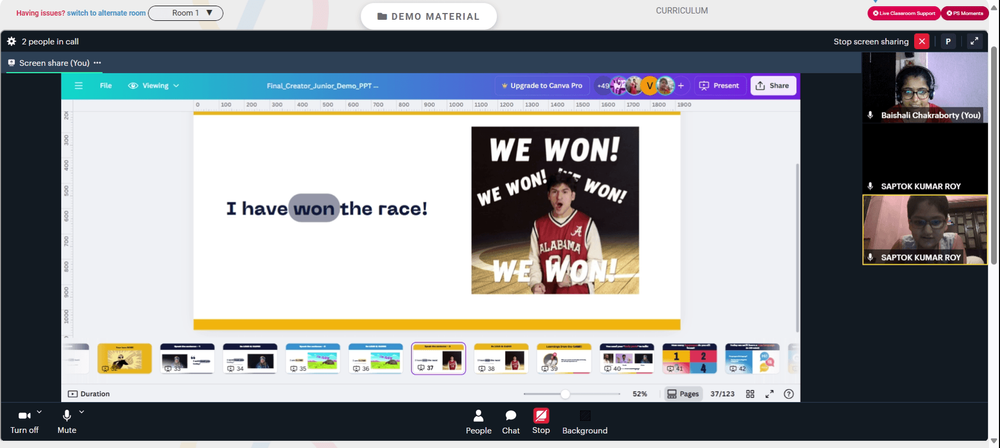
Task: Click Upgrade to Canva Pro button
Action: 542,86
